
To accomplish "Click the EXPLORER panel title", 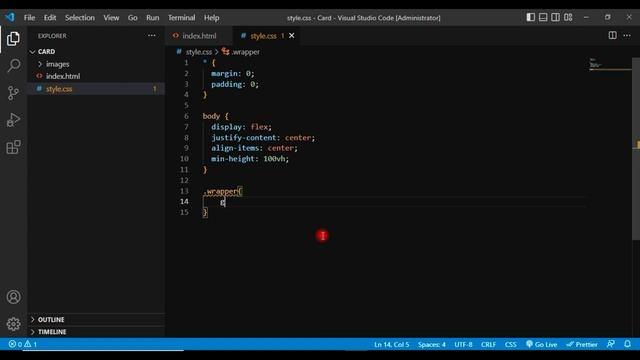I will coord(52,36).
